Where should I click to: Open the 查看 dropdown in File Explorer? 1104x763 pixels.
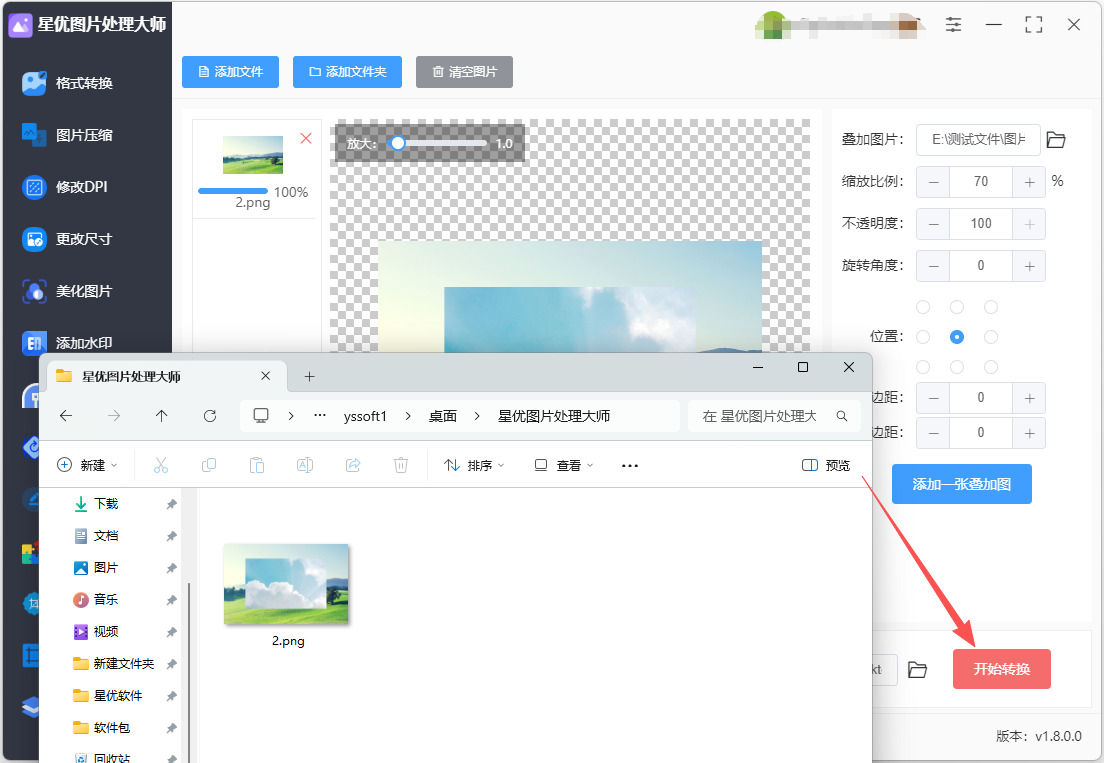tap(563, 465)
